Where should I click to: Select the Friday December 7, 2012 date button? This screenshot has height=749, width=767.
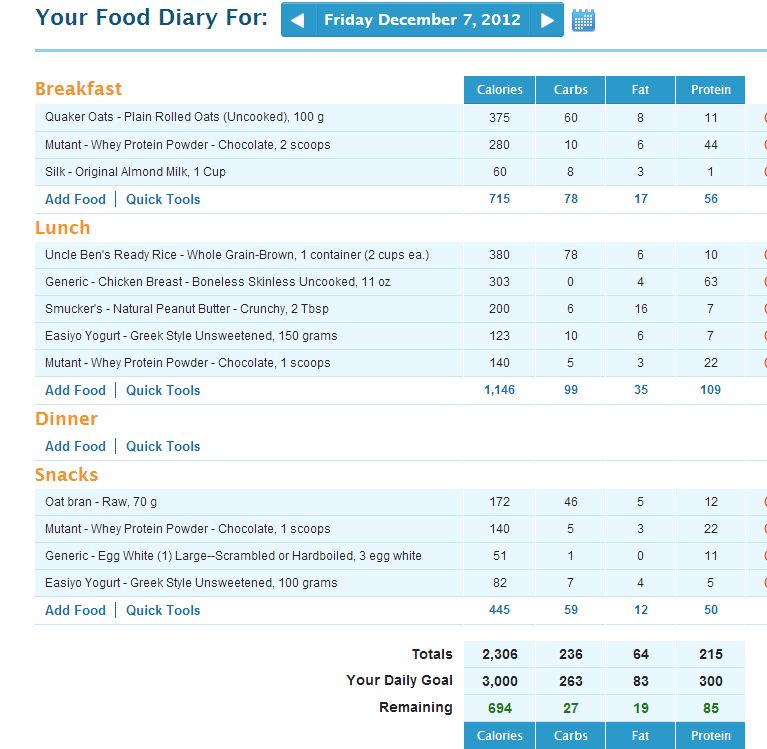coord(422,20)
